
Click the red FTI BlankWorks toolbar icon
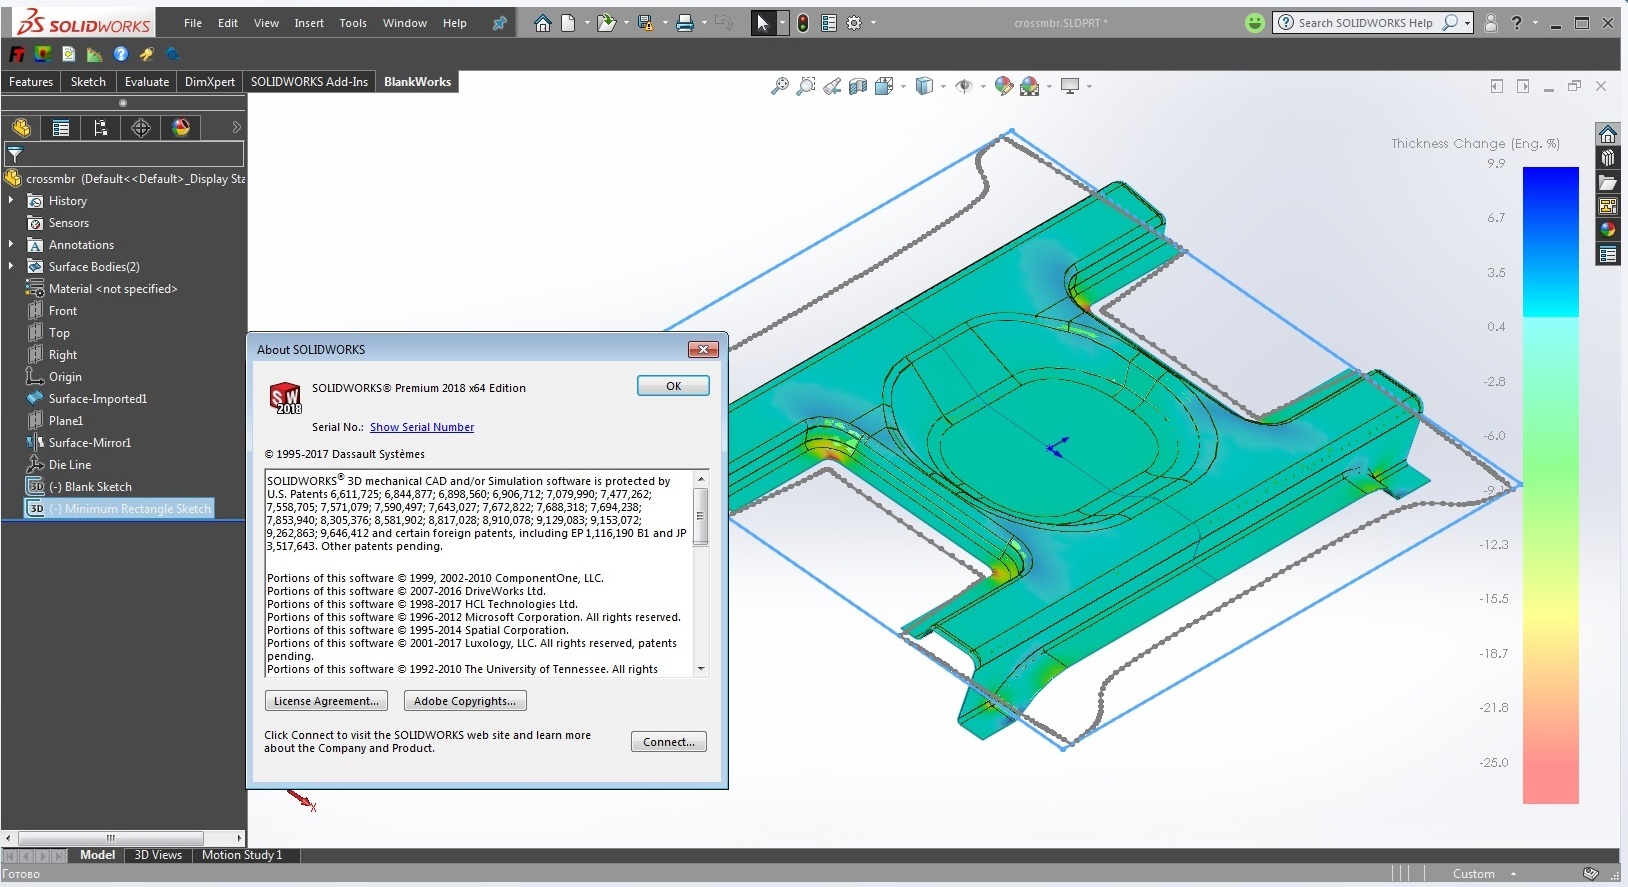coord(17,54)
